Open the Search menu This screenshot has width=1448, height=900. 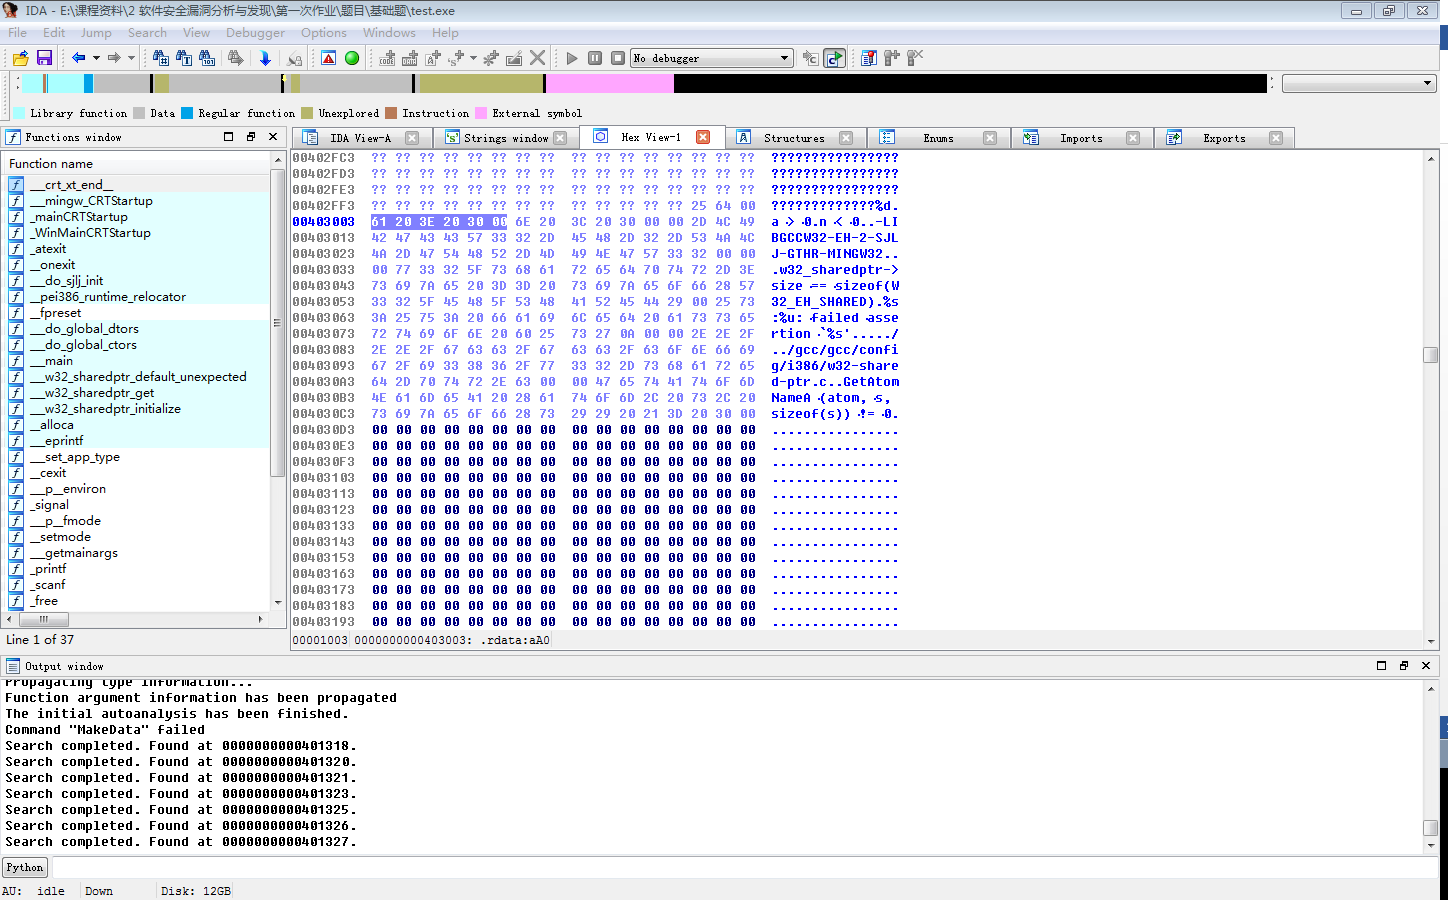pyautogui.click(x=147, y=33)
